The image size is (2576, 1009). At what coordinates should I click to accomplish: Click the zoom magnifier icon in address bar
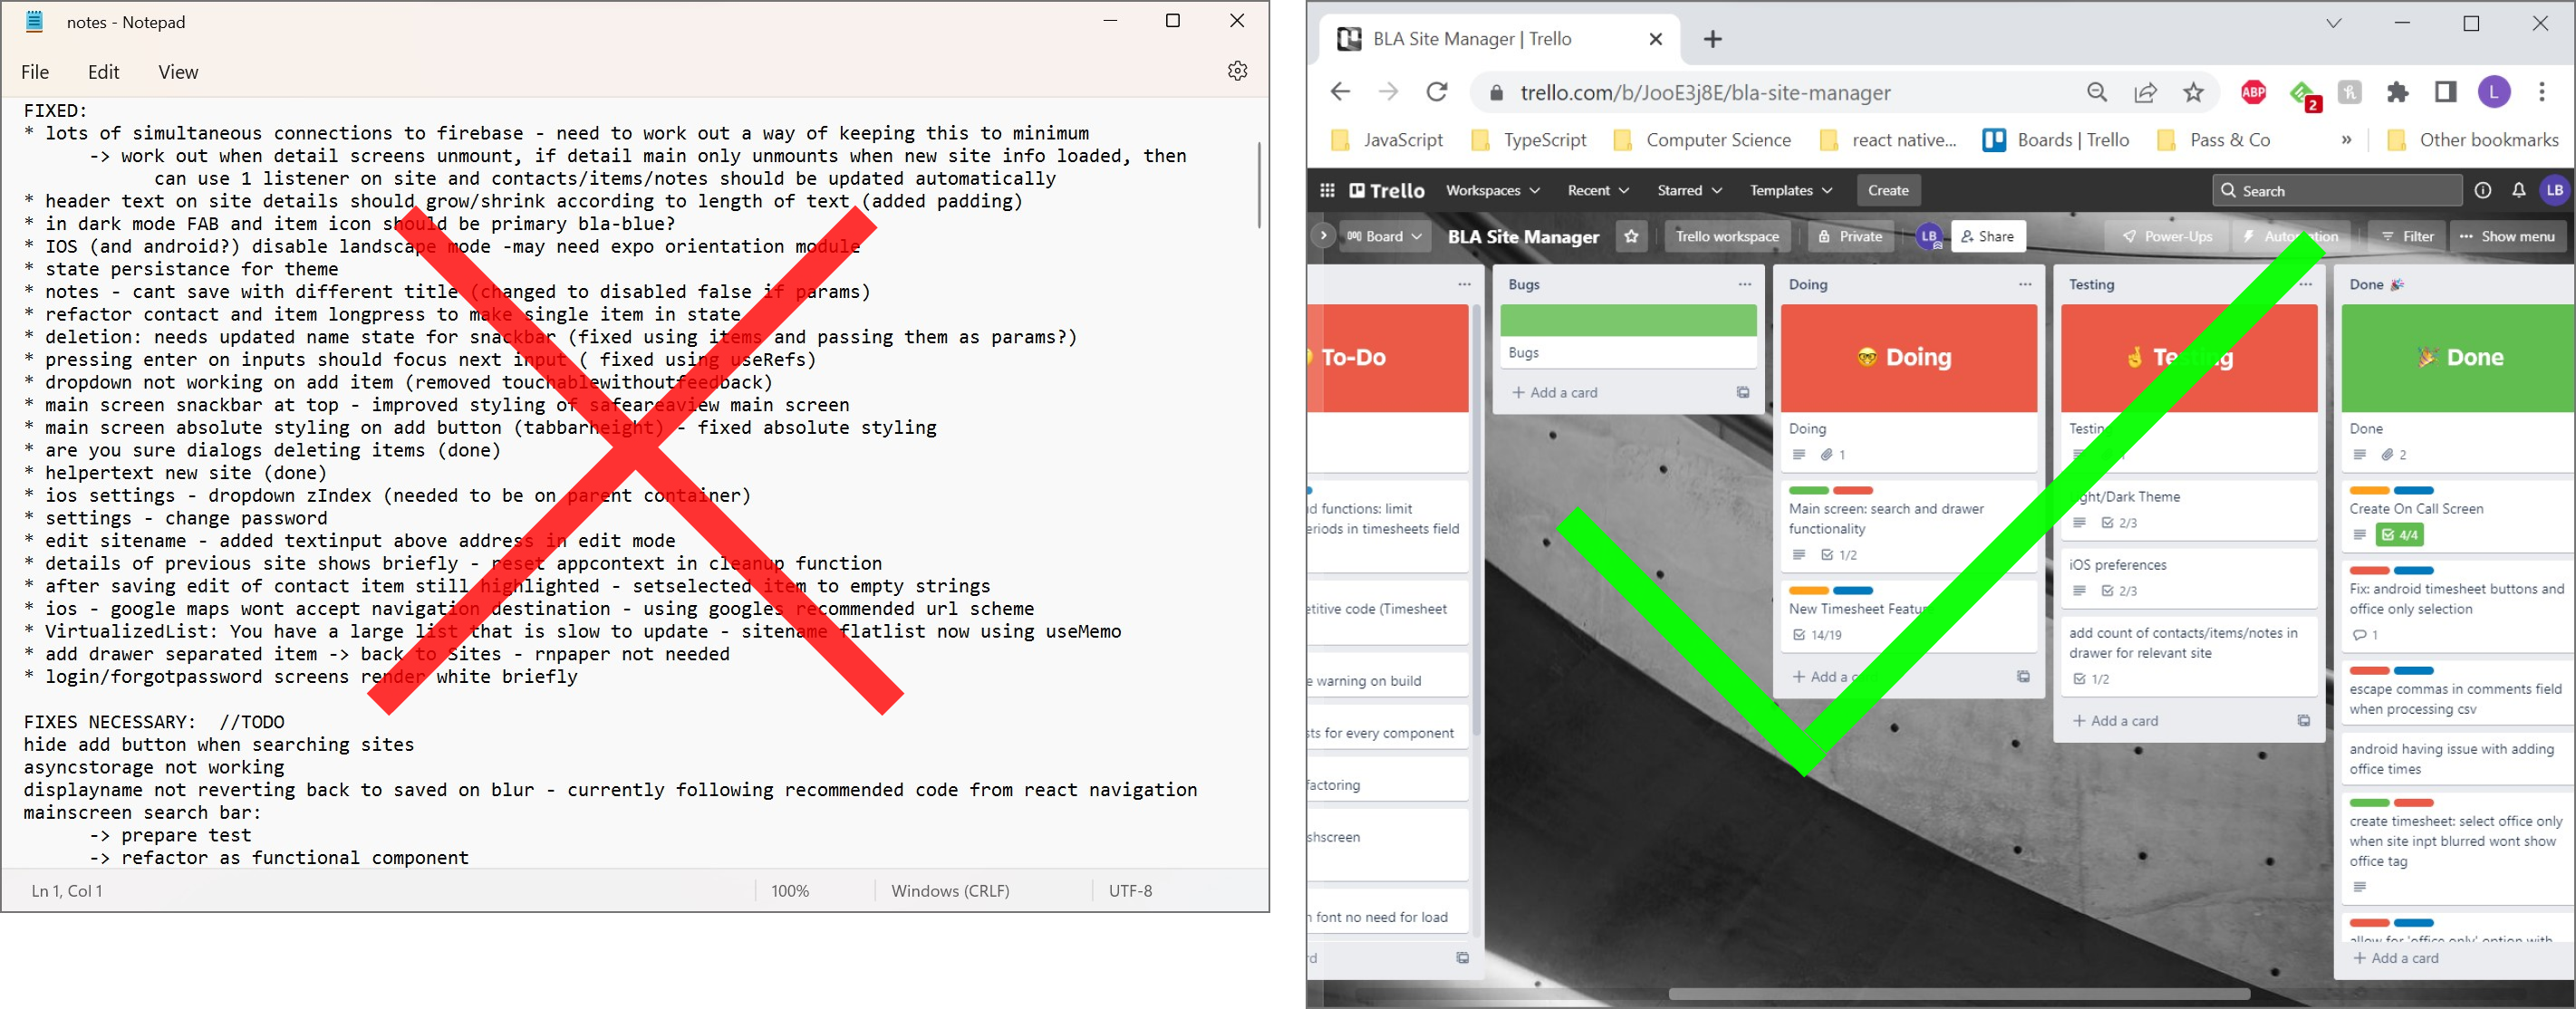[x=2097, y=92]
